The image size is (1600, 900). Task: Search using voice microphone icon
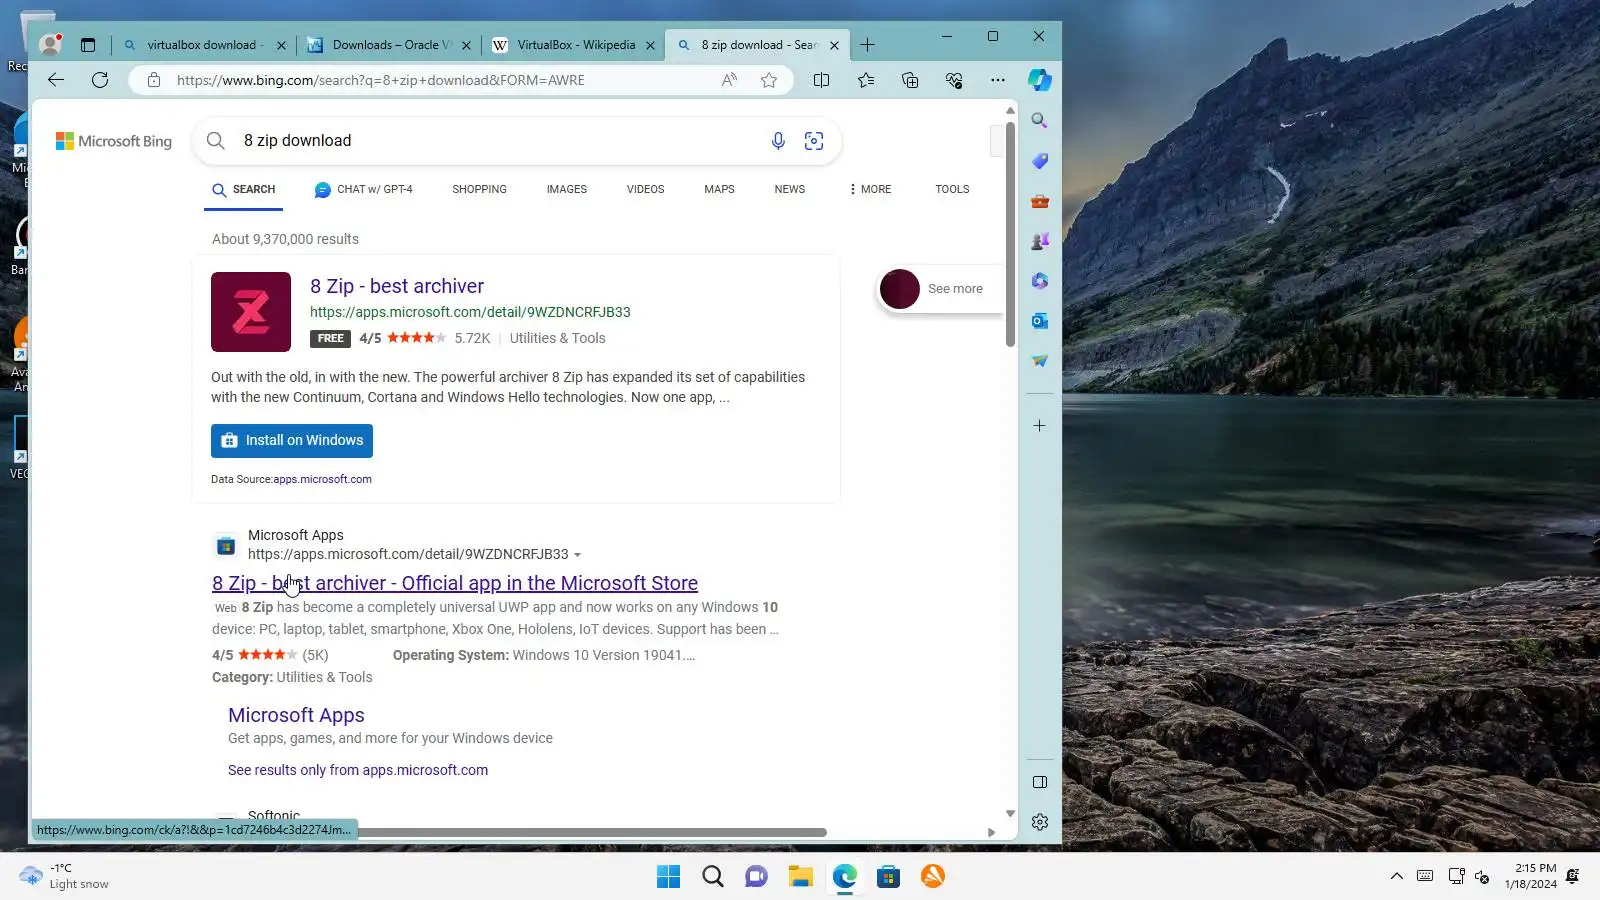778,141
